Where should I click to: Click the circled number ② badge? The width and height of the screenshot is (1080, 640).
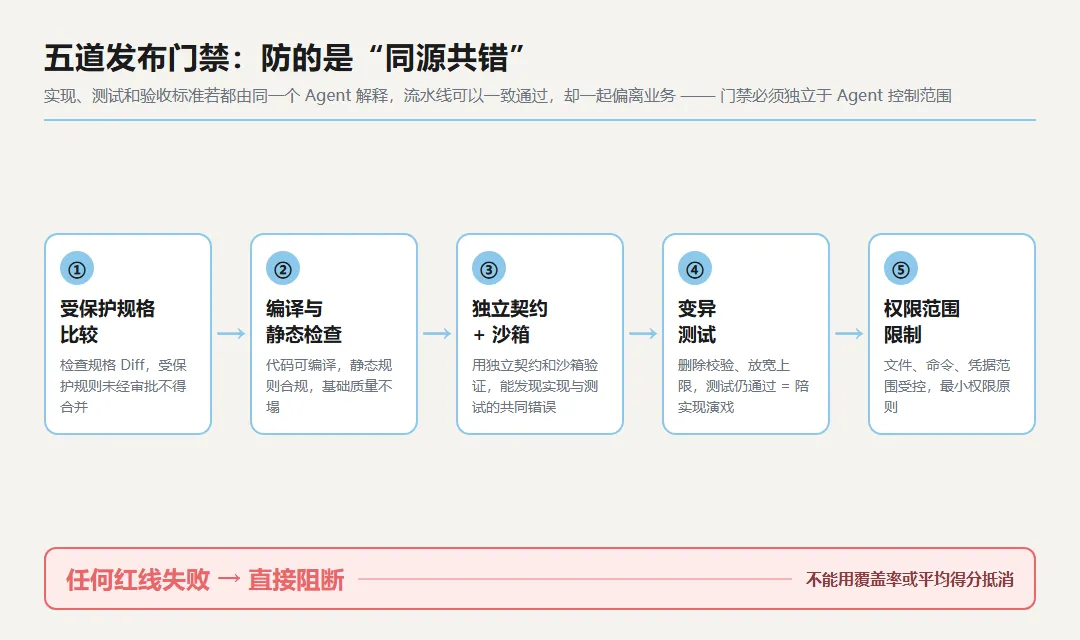point(282,269)
